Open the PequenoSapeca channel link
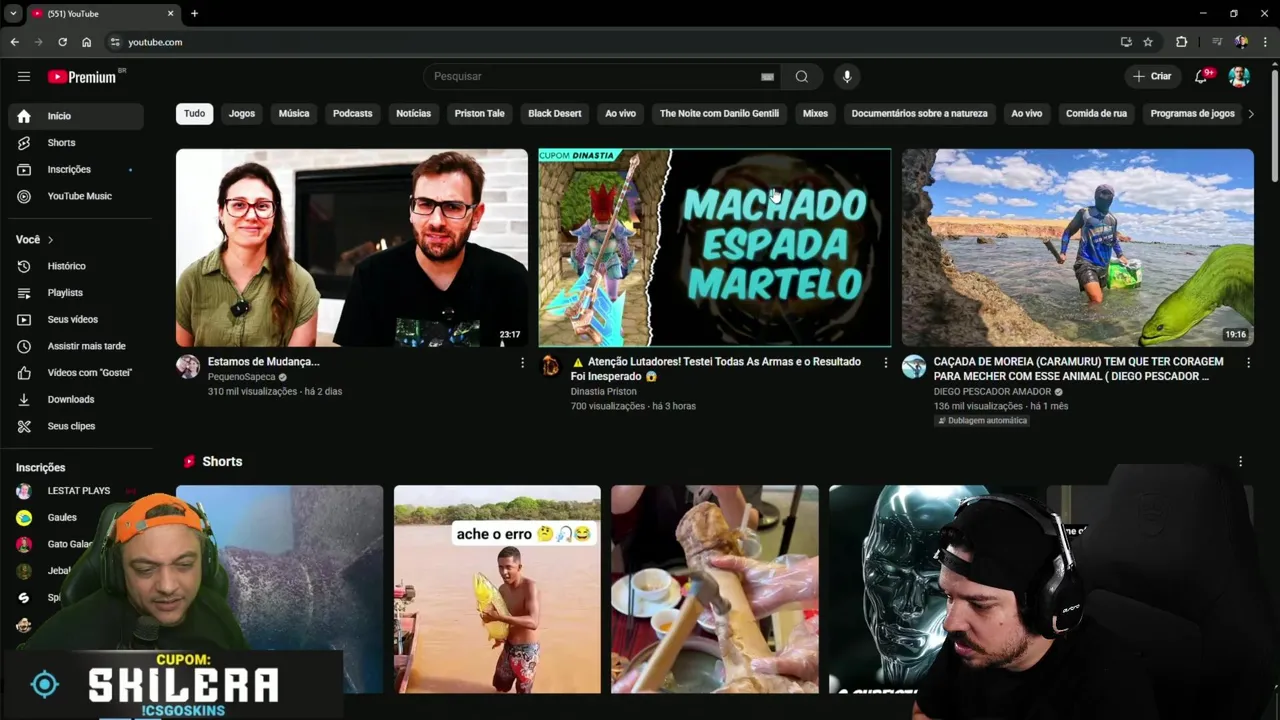 click(241, 377)
